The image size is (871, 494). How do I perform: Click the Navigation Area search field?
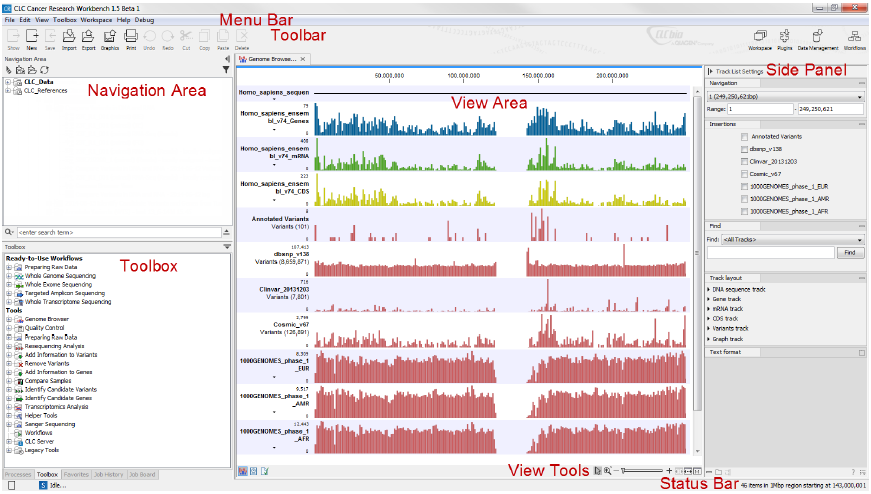coord(119,233)
